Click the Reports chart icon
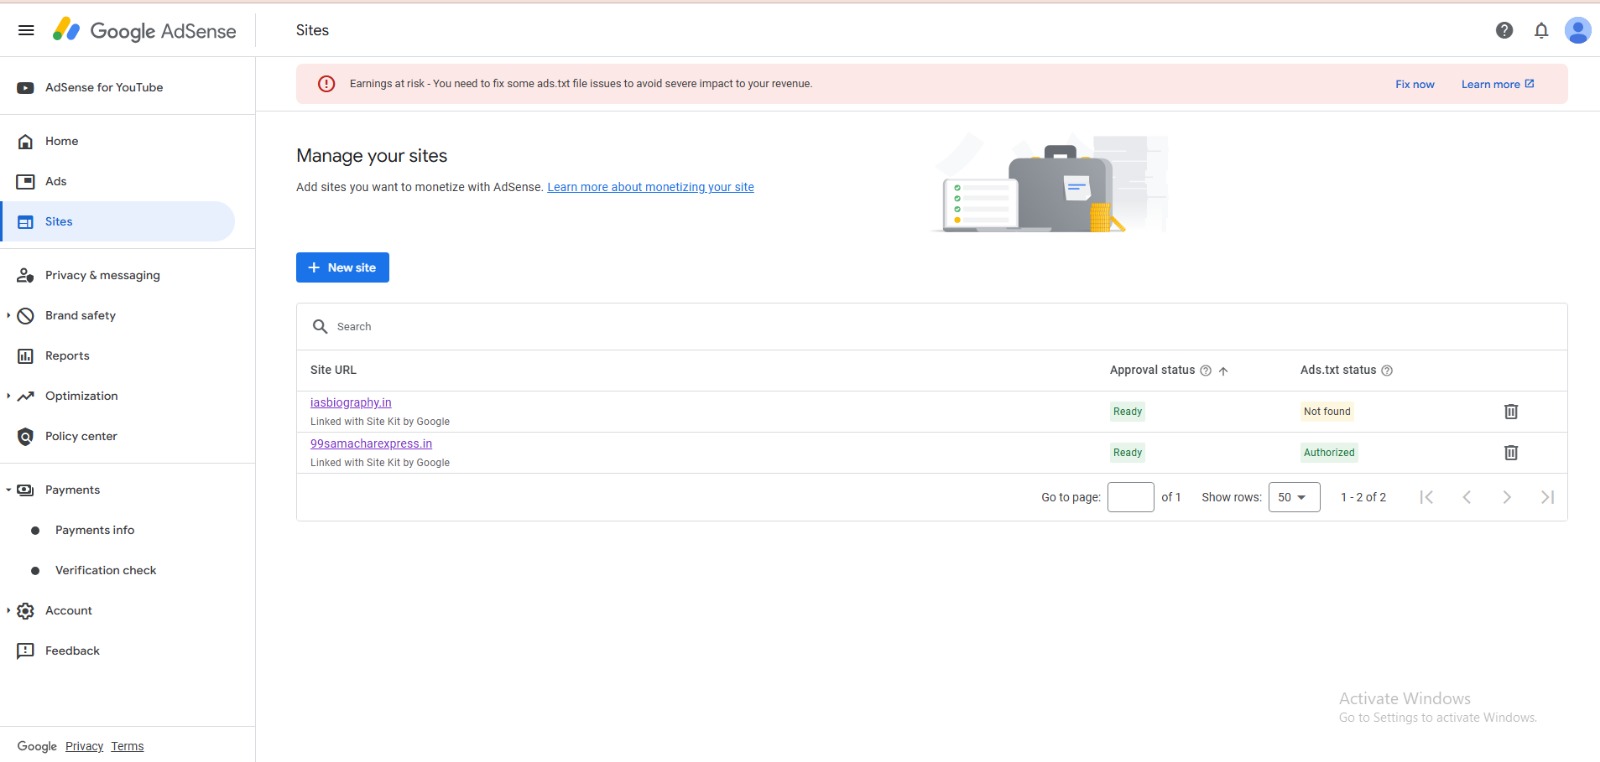 click(x=26, y=356)
